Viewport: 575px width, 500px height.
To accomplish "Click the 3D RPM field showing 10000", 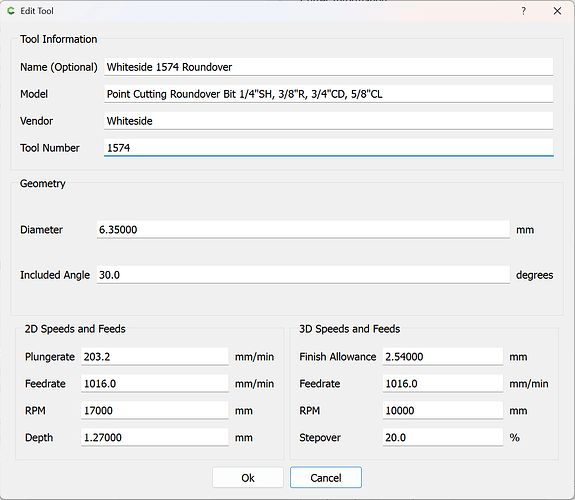I will [x=443, y=410].
